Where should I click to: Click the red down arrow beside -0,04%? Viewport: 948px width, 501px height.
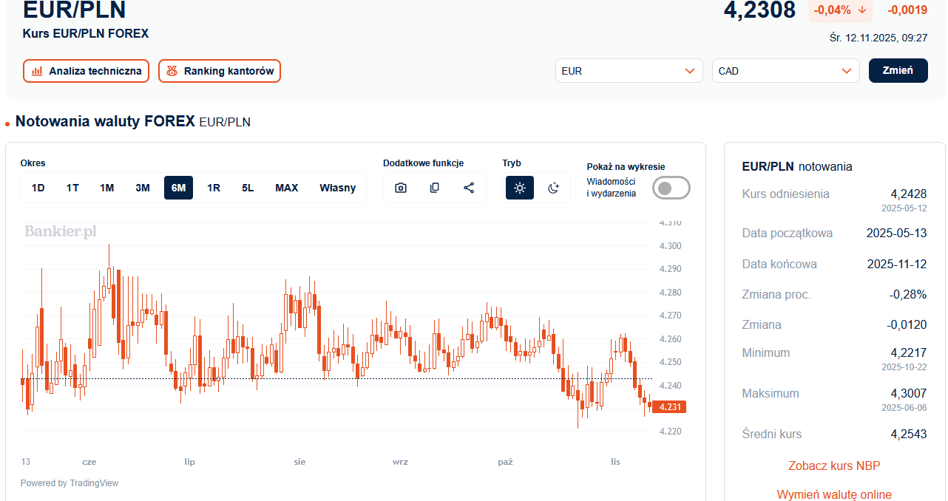[x=862, y=10]
